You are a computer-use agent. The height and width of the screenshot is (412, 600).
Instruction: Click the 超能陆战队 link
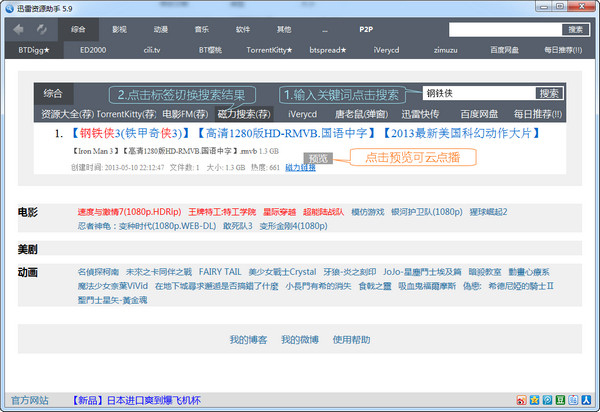(x=323, y=212)
